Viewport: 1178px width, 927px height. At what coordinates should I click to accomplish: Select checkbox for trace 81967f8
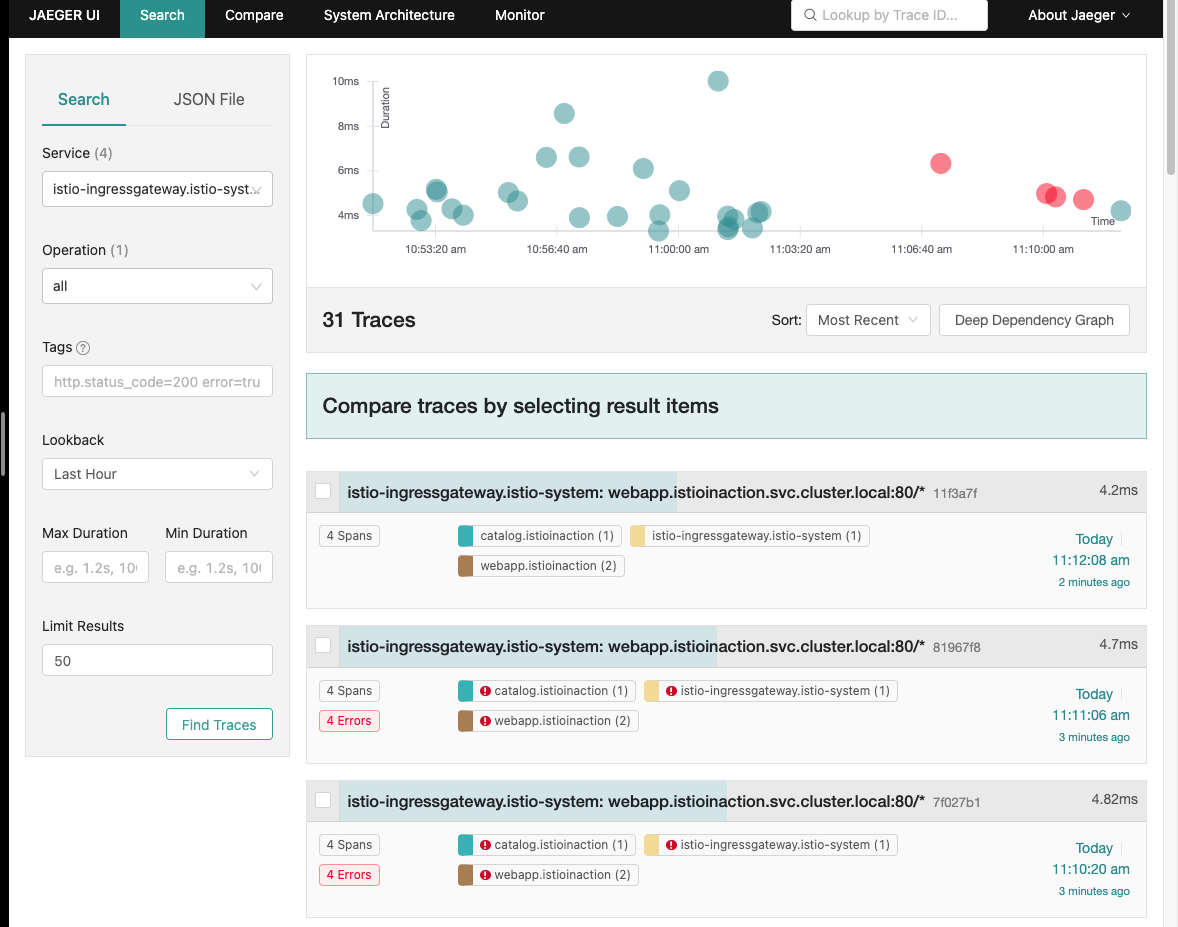[x=323, y=645]
